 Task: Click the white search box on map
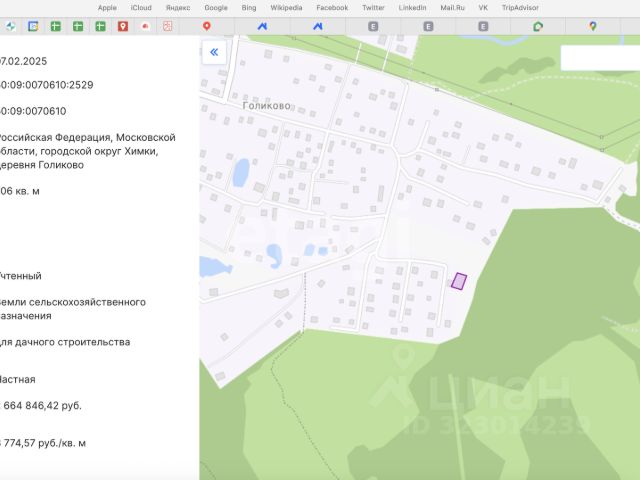click(x=600, y=58)
